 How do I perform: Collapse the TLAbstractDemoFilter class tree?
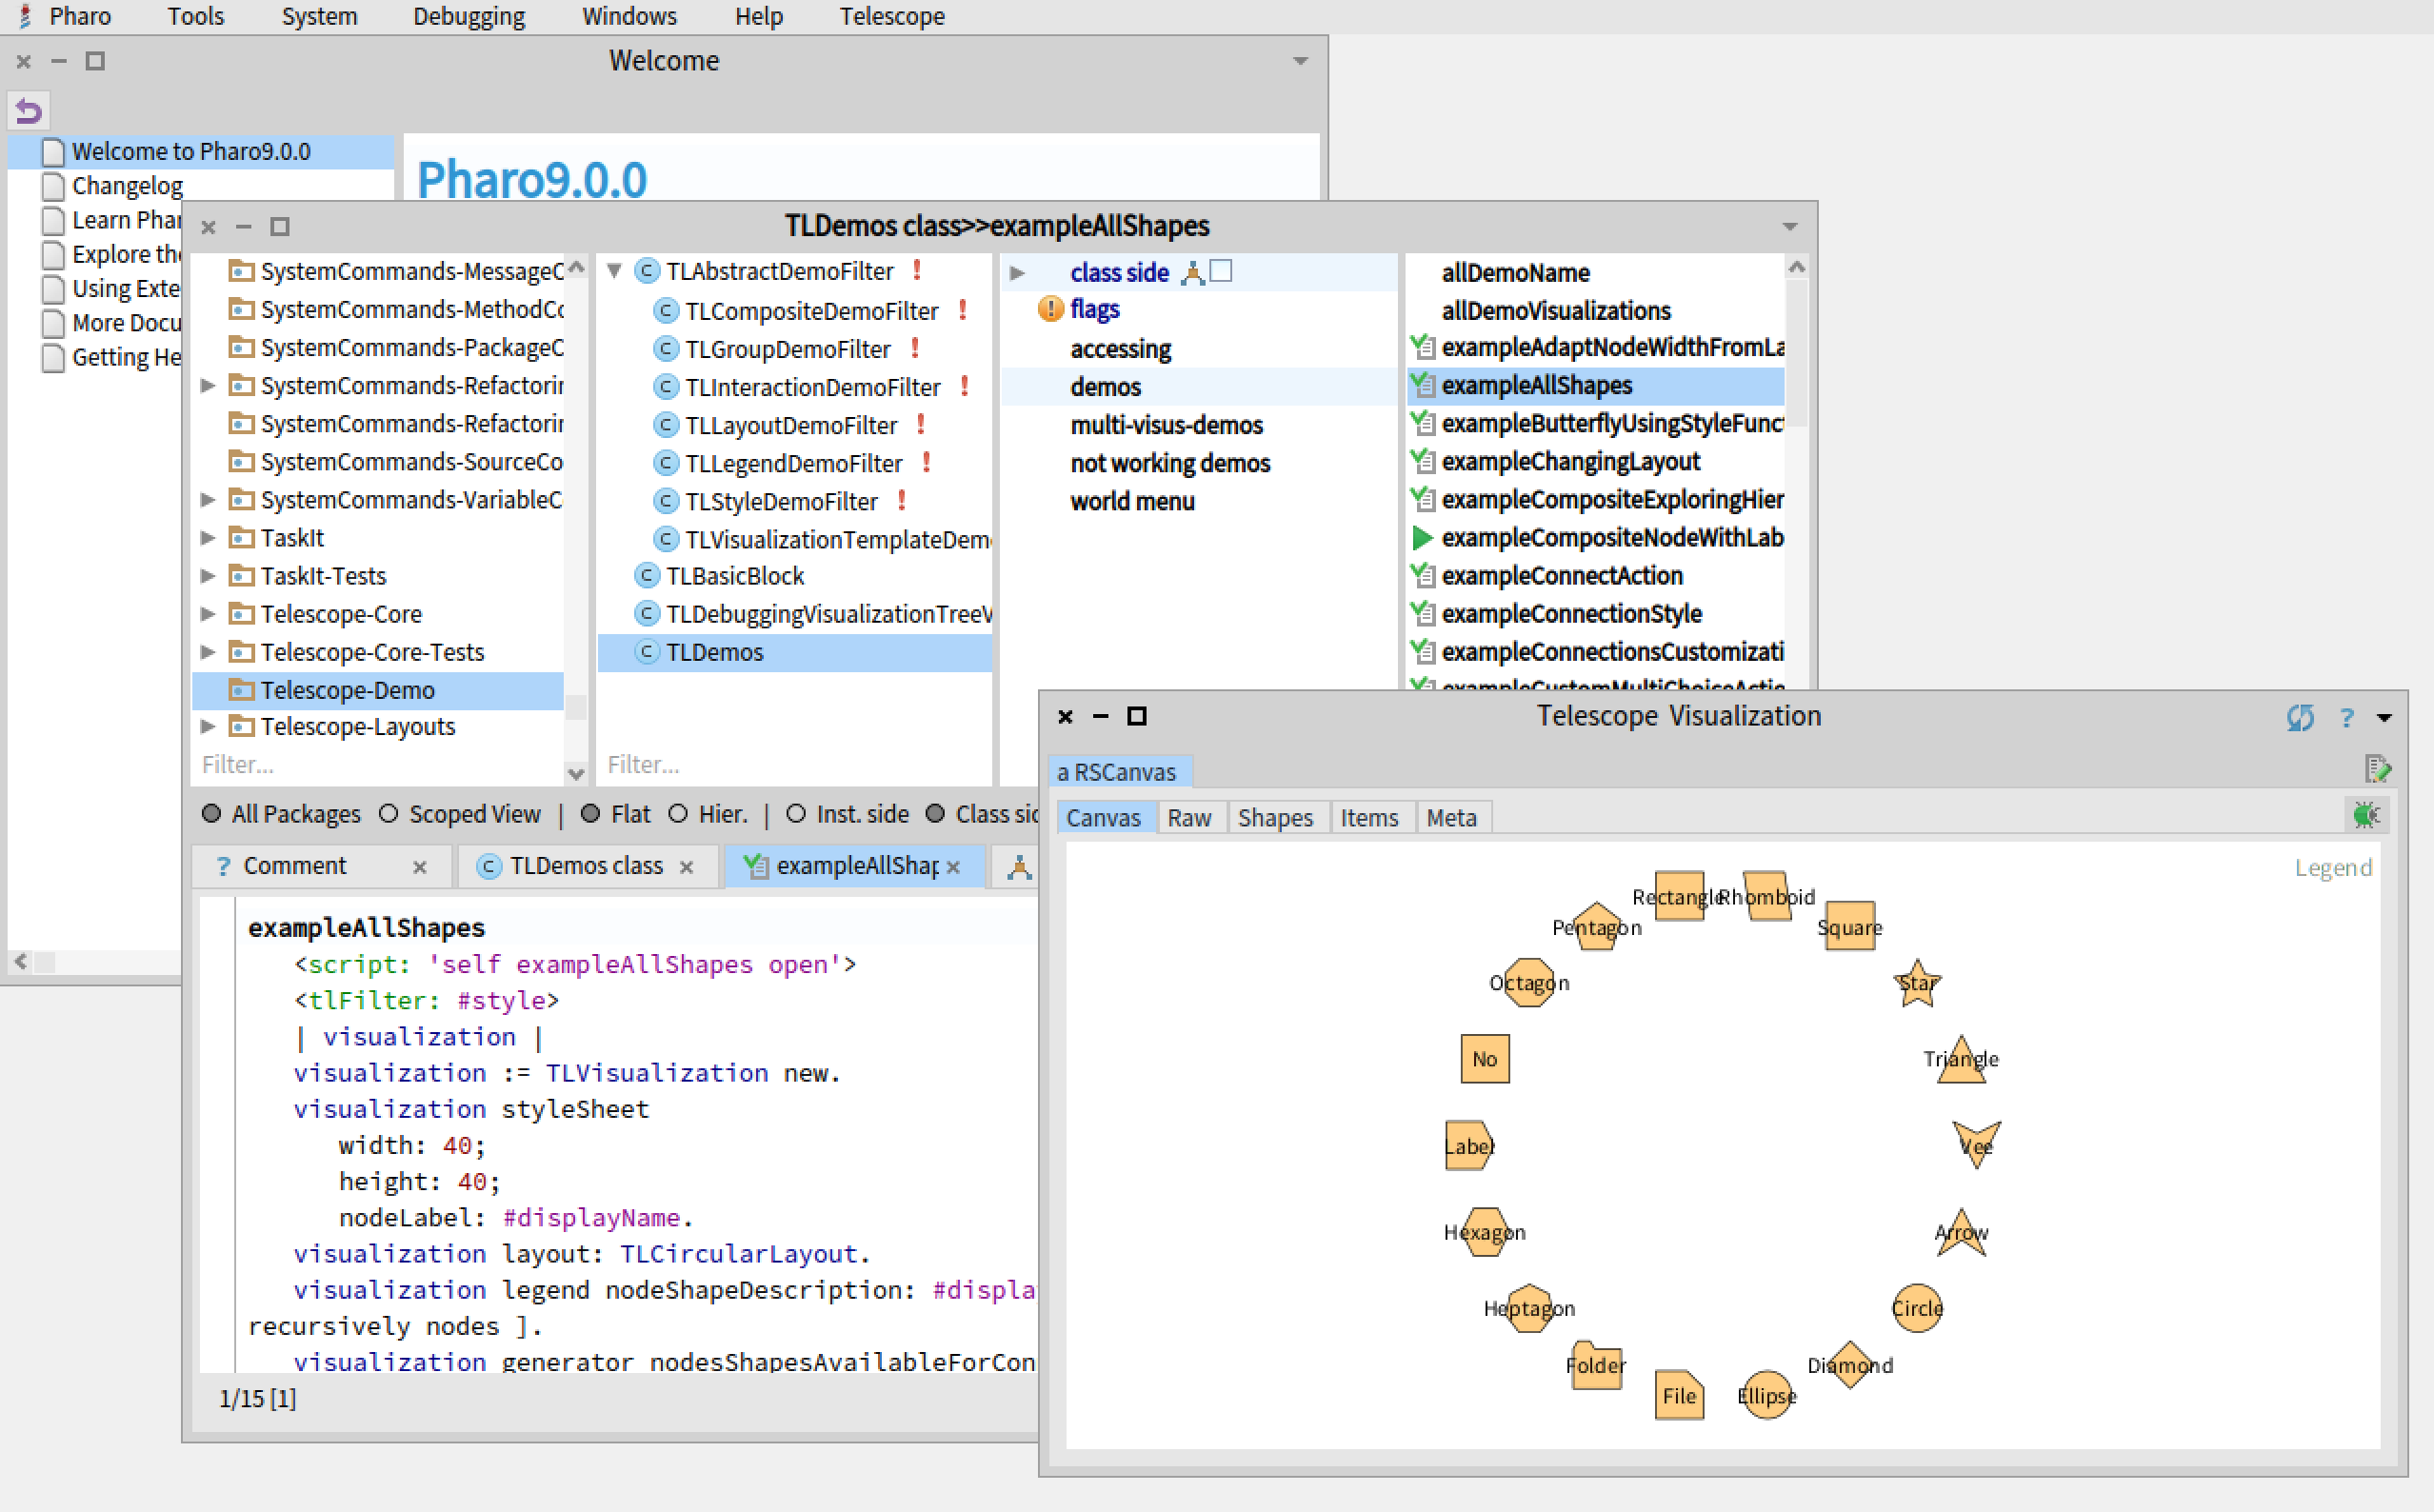pos(615,271)
